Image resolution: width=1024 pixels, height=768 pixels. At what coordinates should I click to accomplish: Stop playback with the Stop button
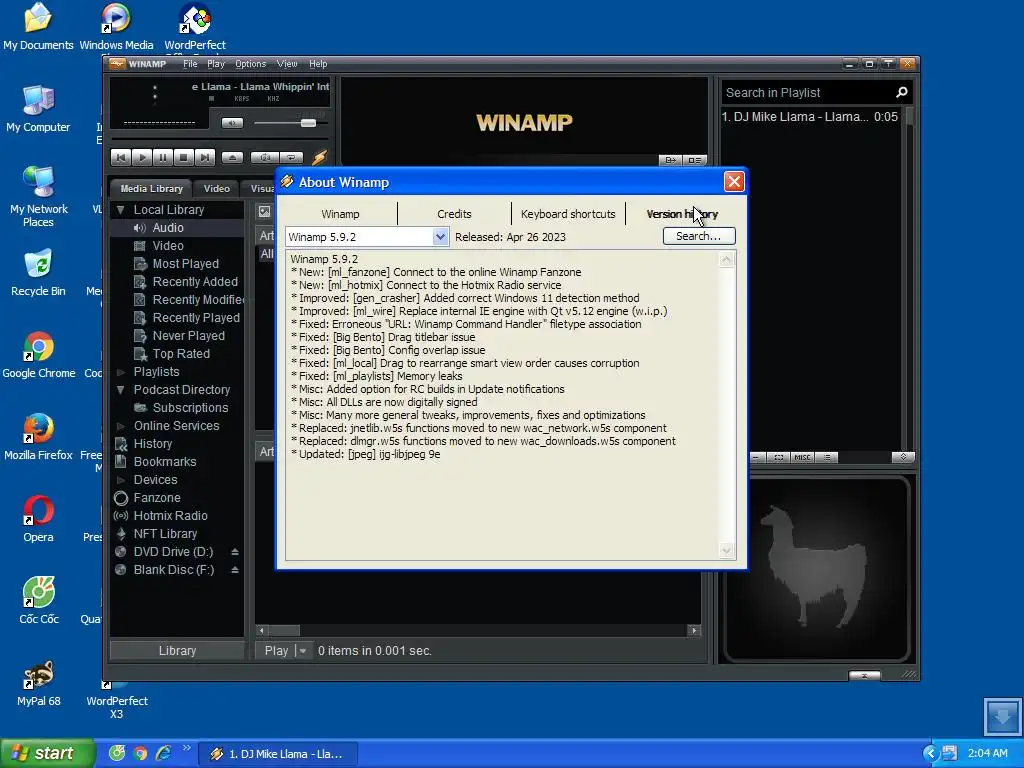(x=184, y=157)
